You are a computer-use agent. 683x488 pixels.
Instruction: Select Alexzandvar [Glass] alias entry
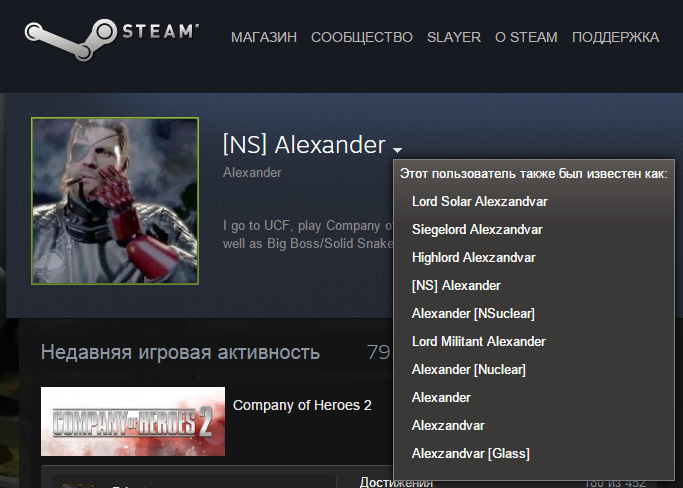tap(470, 453)
